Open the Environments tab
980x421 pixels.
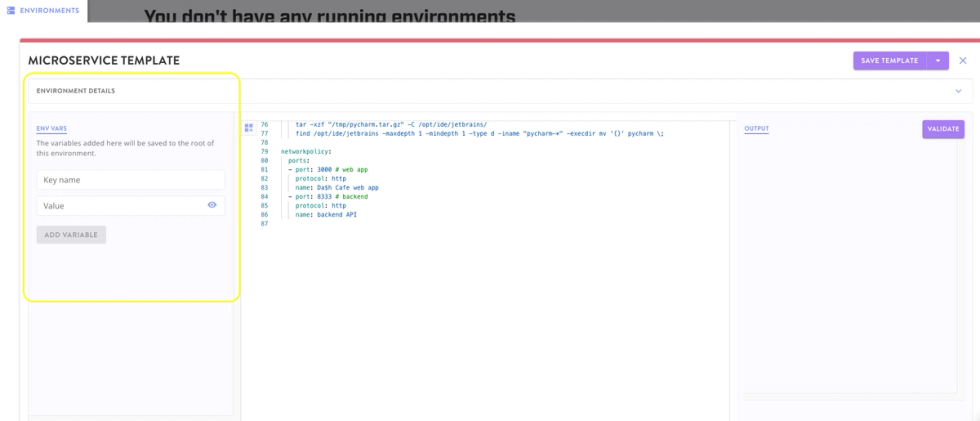point(42,11)
